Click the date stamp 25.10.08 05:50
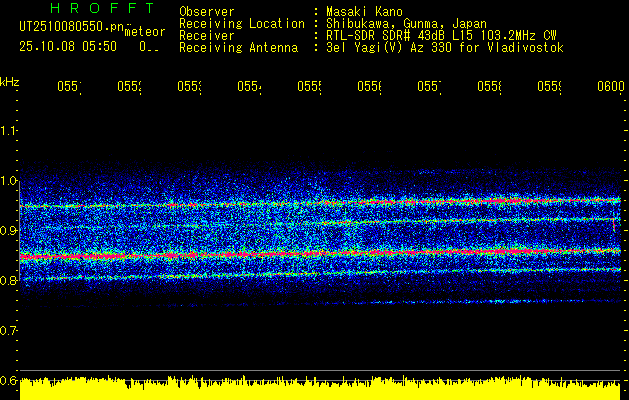Image resolution: width=629 pixels, height=400 pixels. (x=68, y=47)
